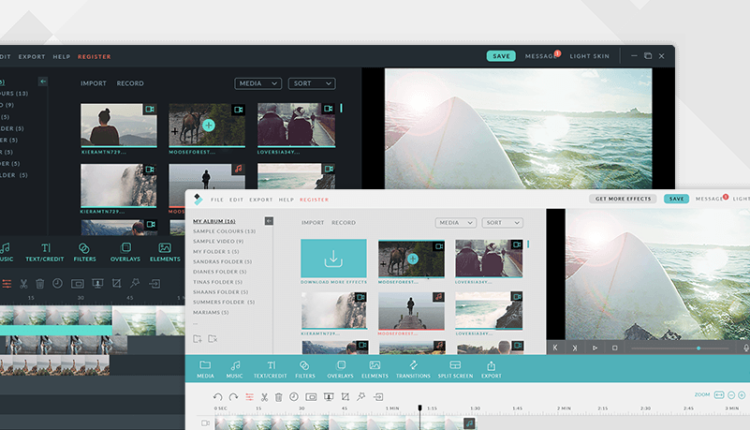Click the Download More Effects tile
This screenshot has height=430, width=750.
[334, 258]
